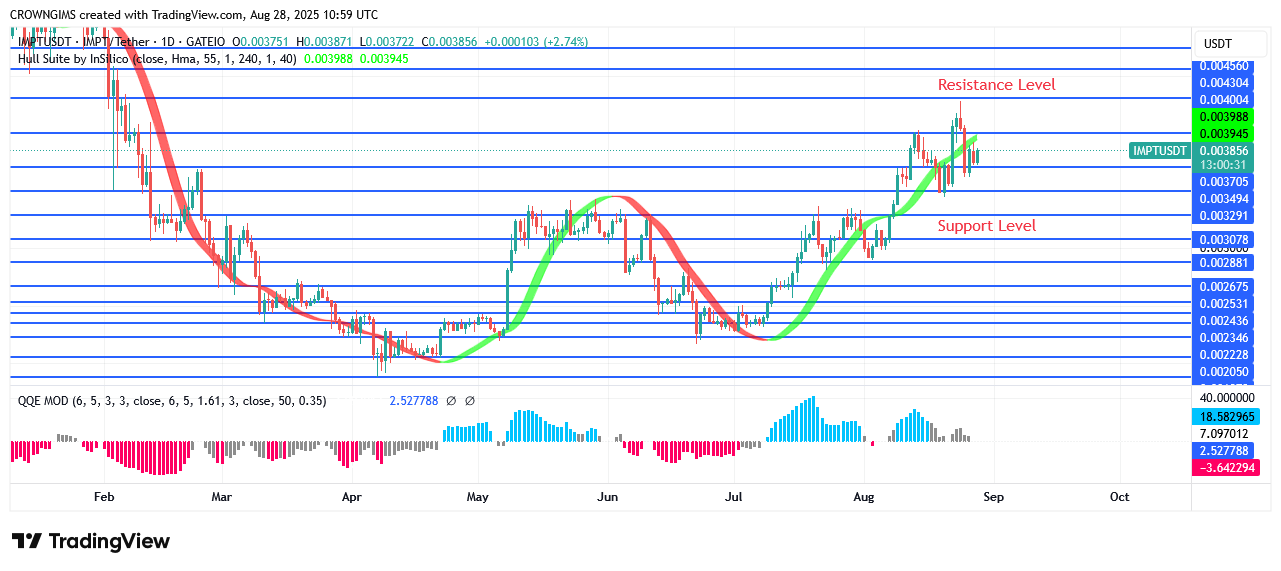Click the pink -3.642294 indicator axis tag
Viewport: 1281px width, 571px height.
tap(1225, 467)
